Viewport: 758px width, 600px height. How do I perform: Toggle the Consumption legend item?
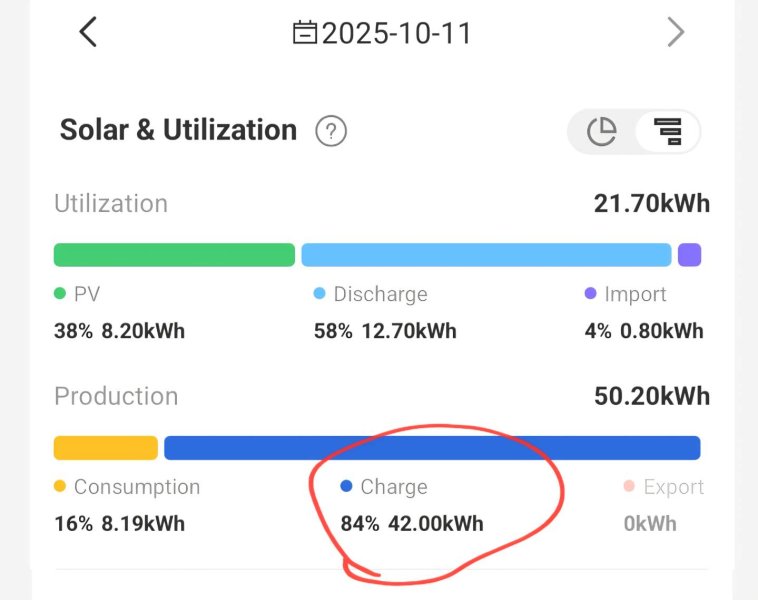127,487
